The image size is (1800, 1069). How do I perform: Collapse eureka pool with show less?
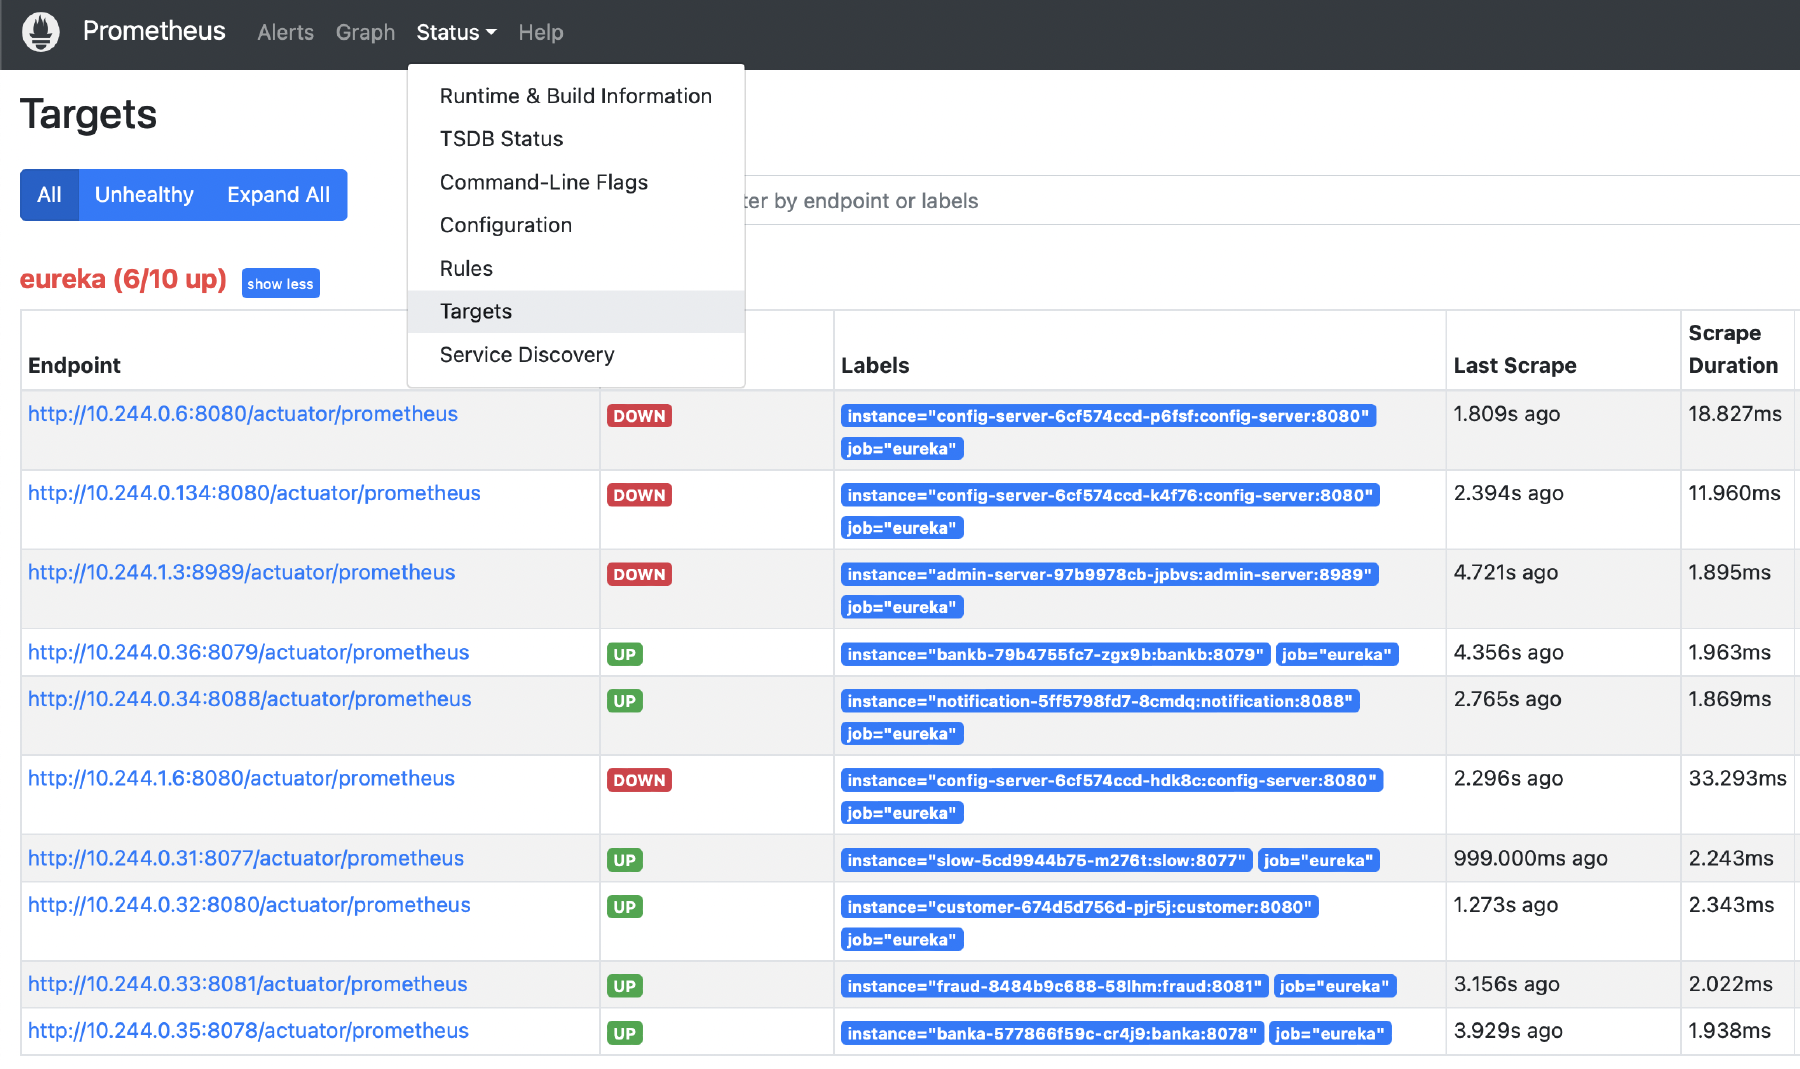[280, 284]
